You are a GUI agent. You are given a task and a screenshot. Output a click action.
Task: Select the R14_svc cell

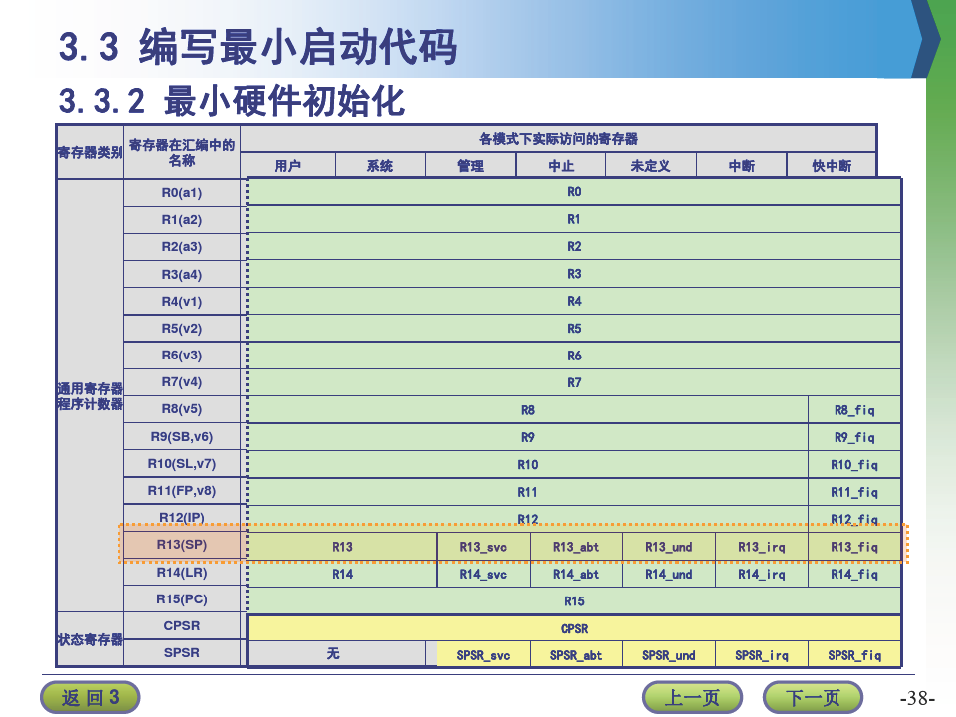pyautogui.click(x=483, y=574)
